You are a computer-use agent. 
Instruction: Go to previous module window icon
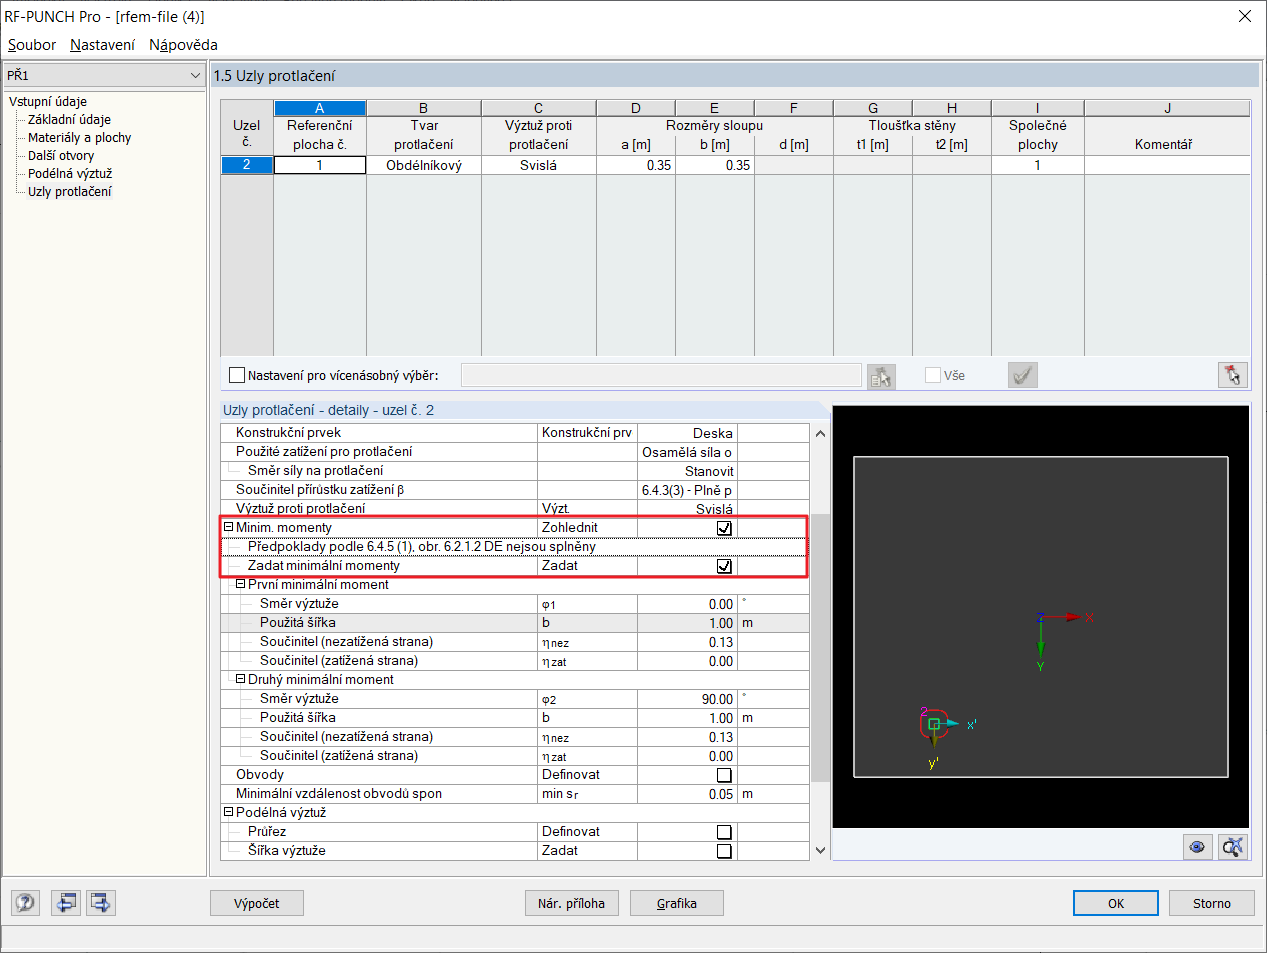66,903
